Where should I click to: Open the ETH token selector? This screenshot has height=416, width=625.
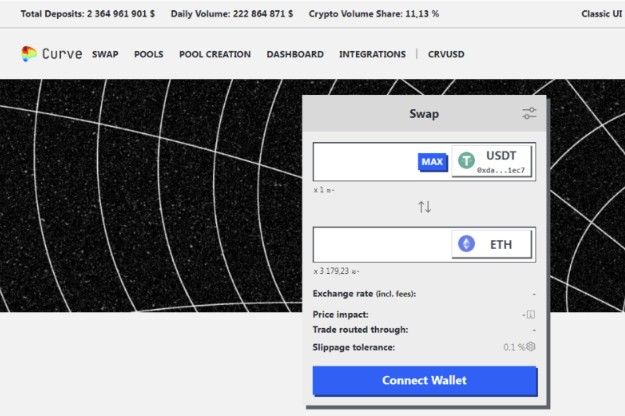(x=492, y=244)
